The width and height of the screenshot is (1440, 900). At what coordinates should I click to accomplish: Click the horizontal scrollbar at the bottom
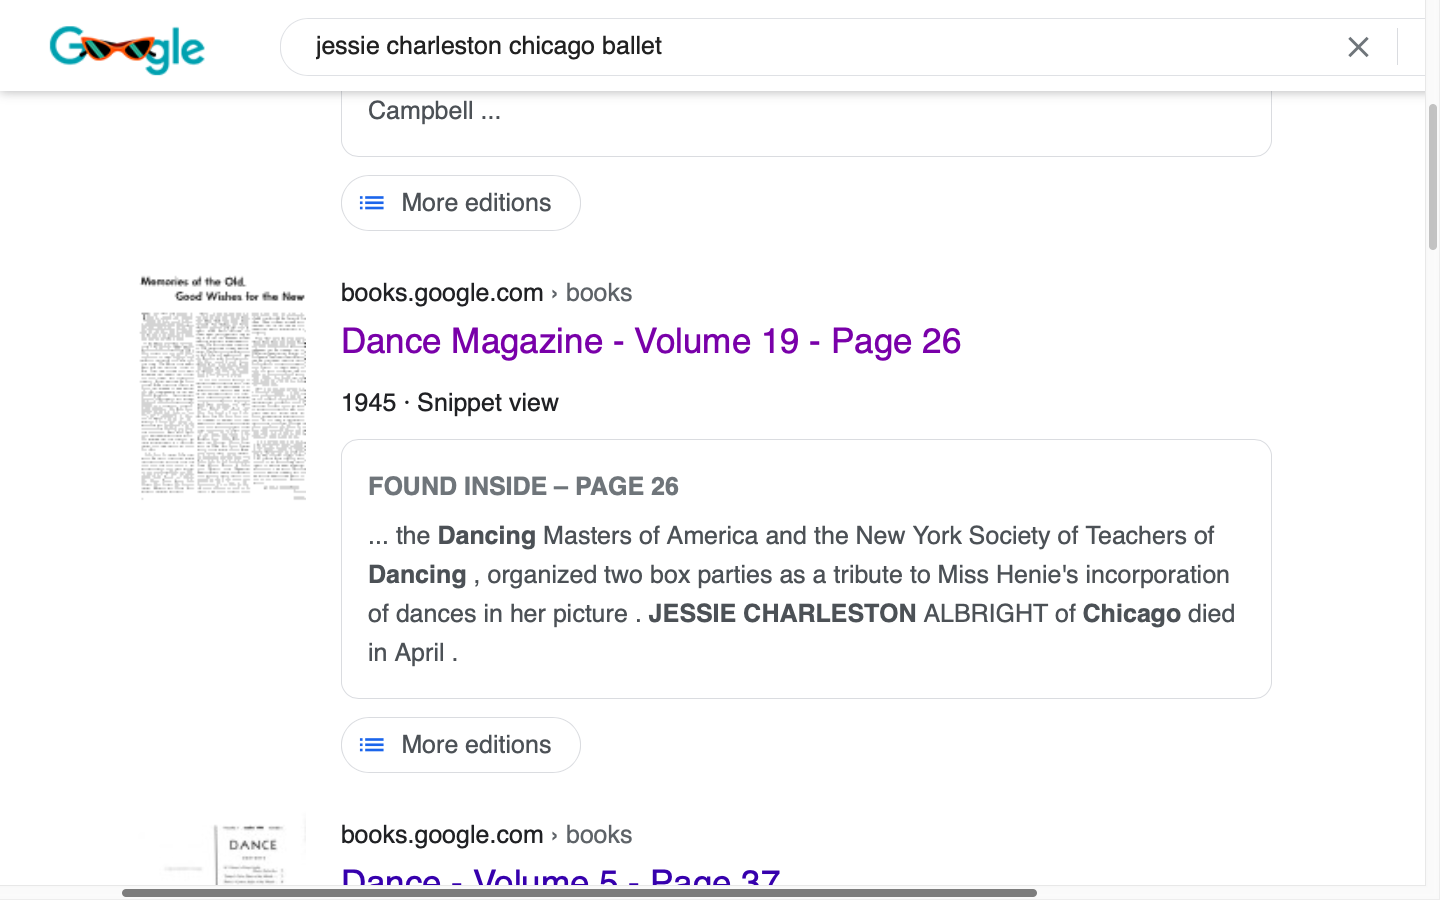[579, 892]
